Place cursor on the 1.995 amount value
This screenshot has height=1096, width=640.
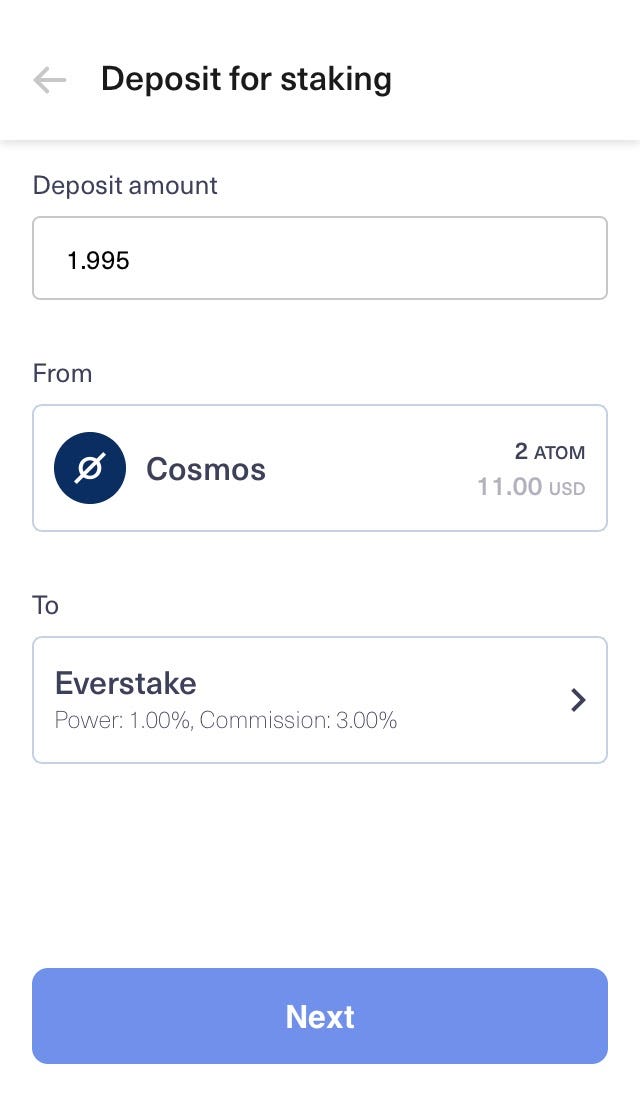[x=98, y=261]
